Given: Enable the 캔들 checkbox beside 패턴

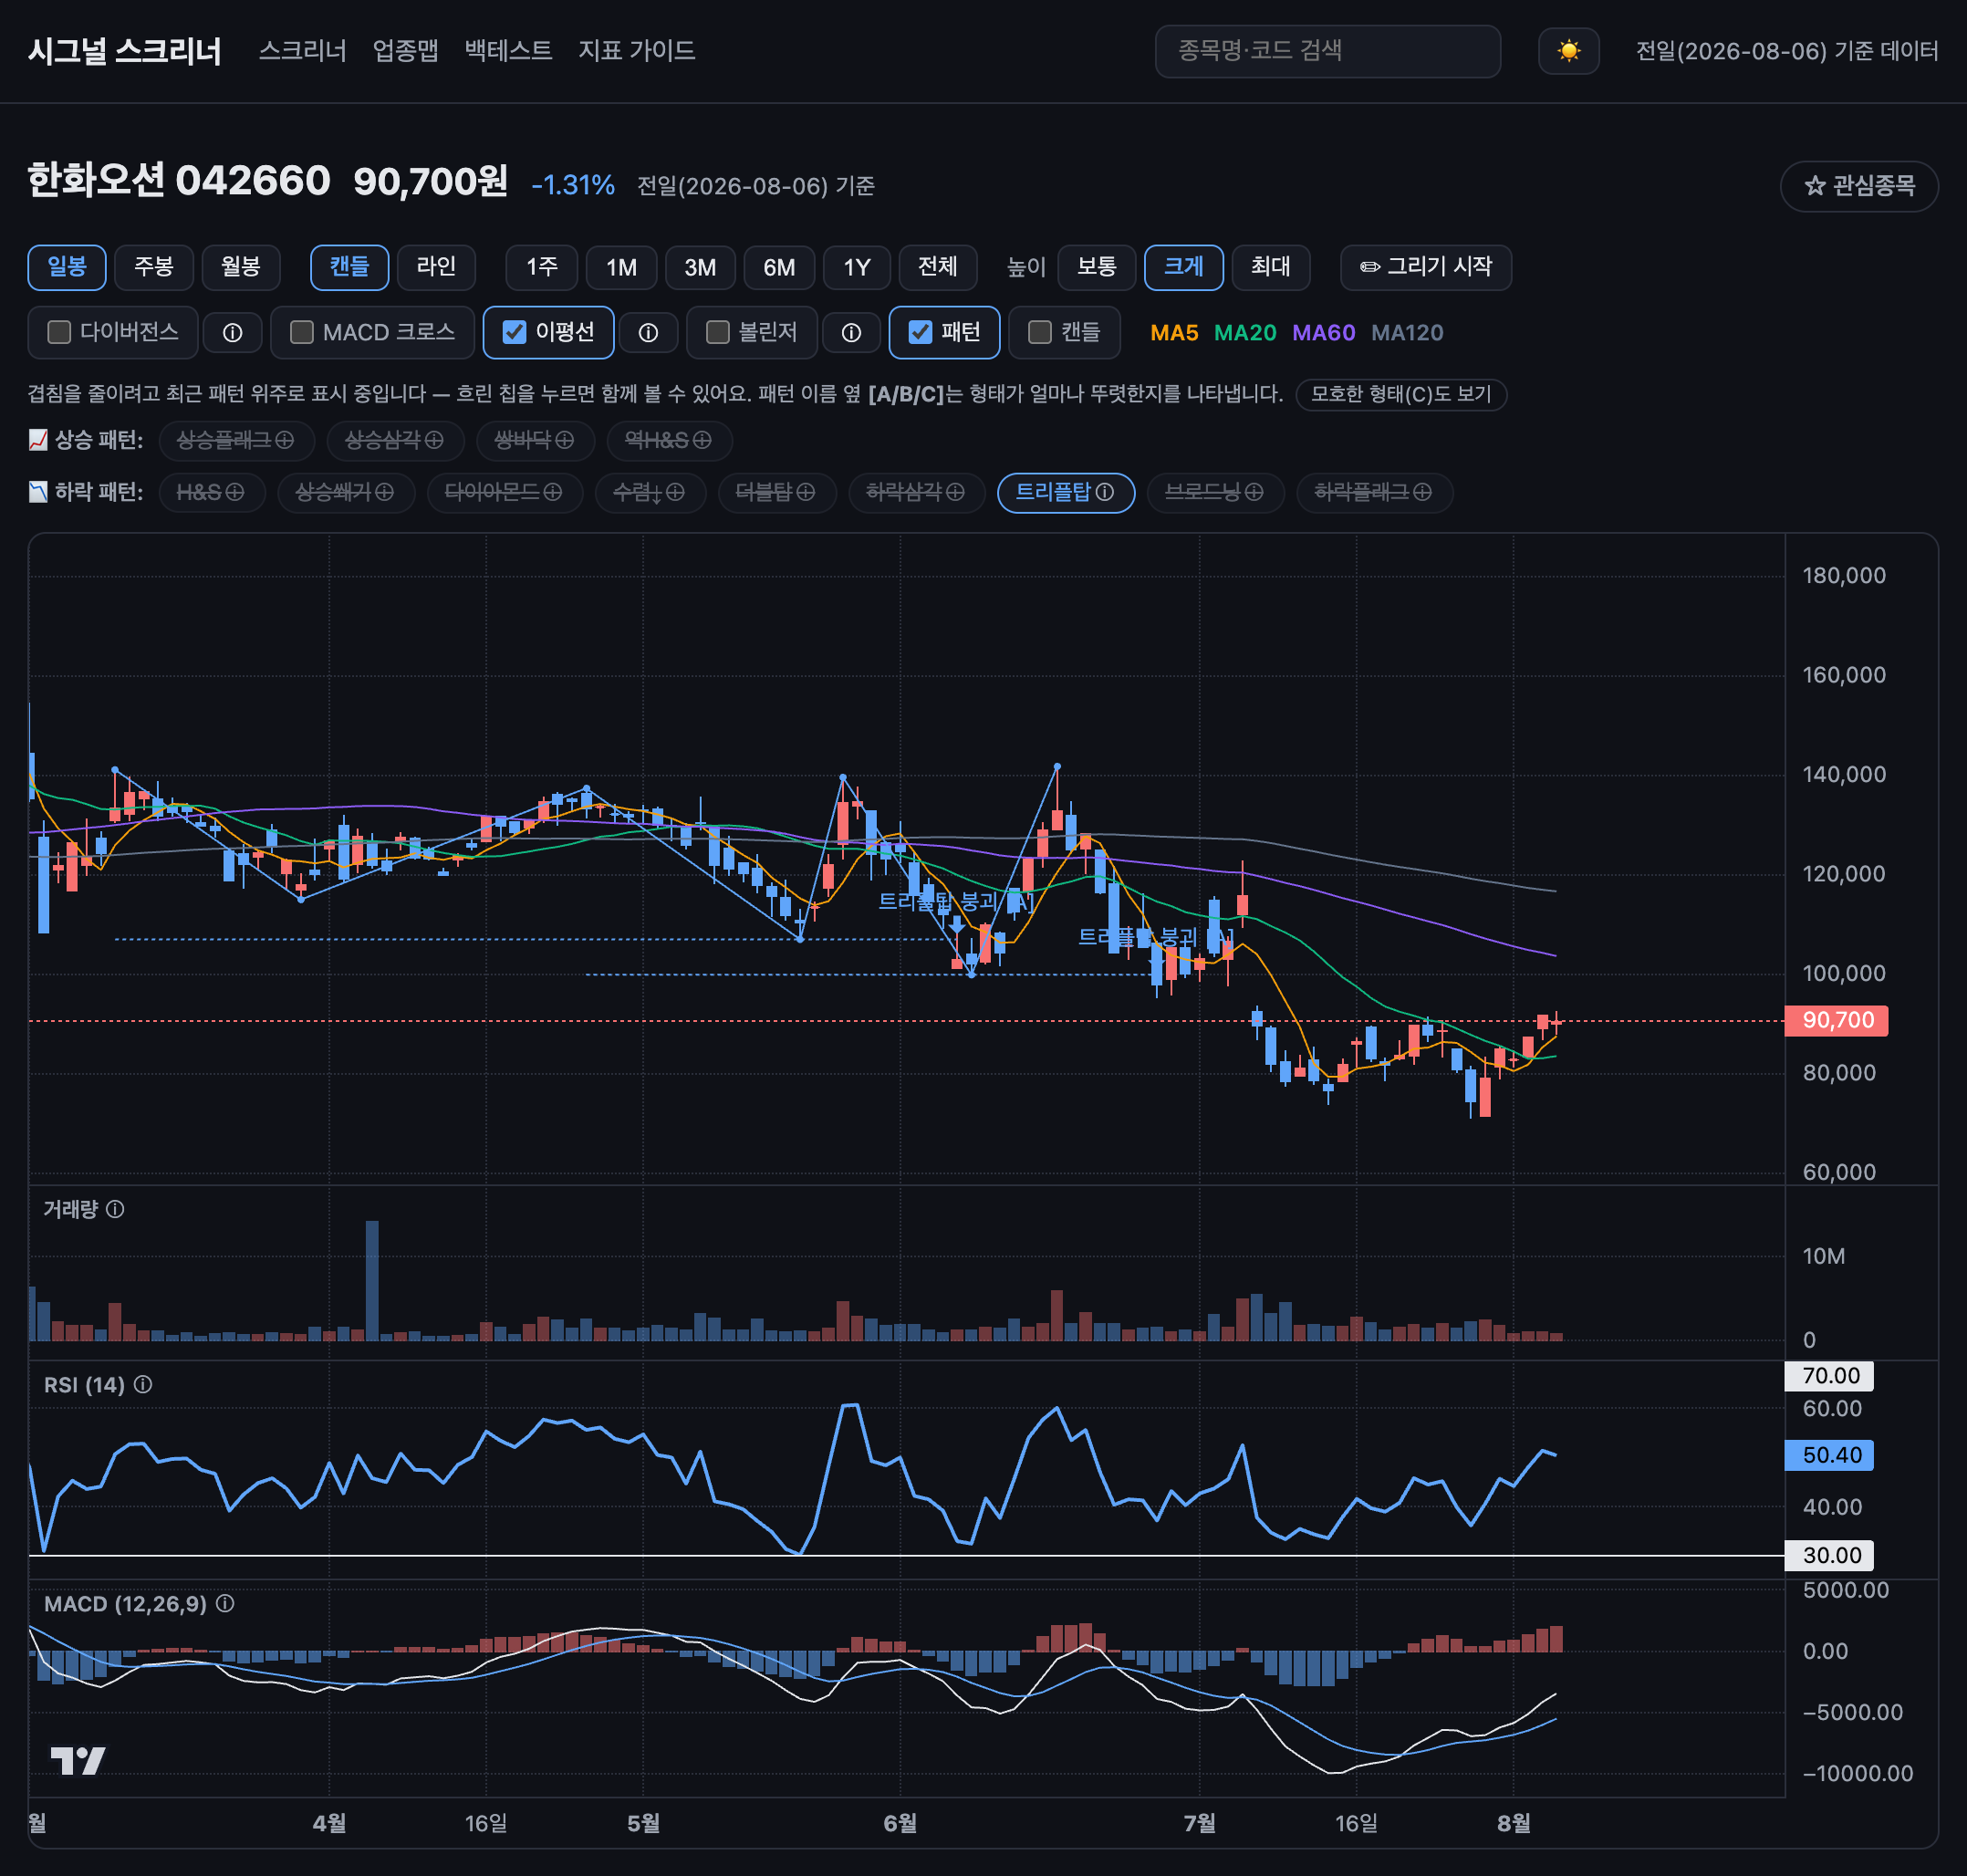Looking at the screenshot, I should pos(1040,332).
